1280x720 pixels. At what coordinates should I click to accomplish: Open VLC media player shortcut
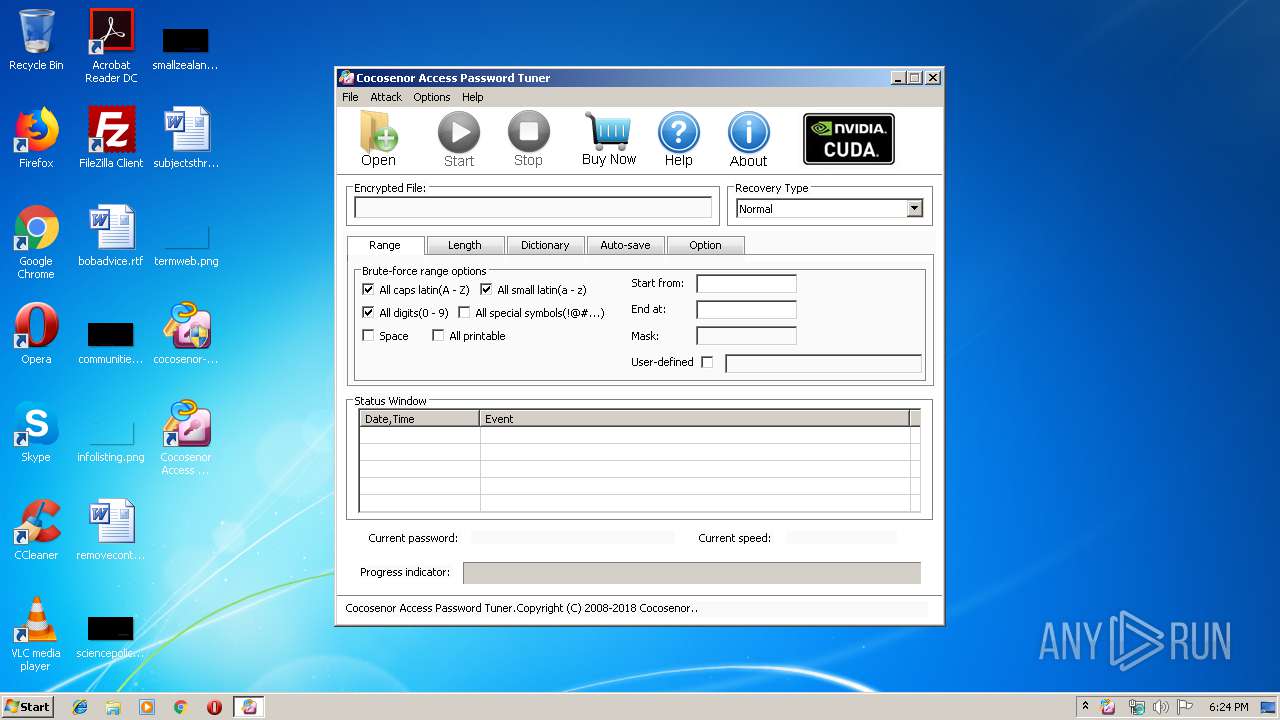pos(36,634)
